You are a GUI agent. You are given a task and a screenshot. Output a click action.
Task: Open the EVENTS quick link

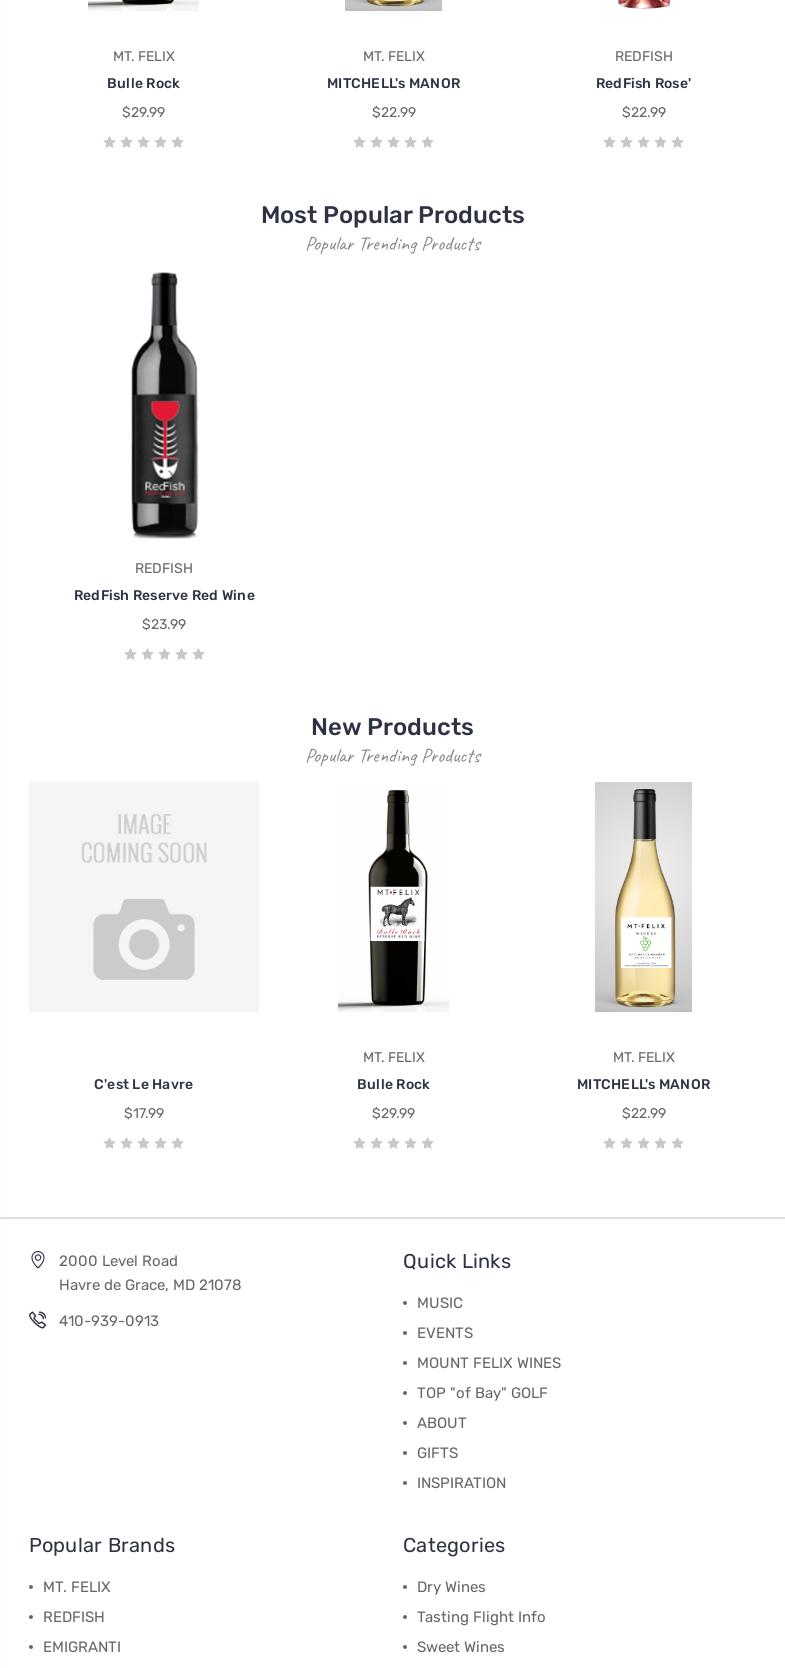(x=445, y=1333)
